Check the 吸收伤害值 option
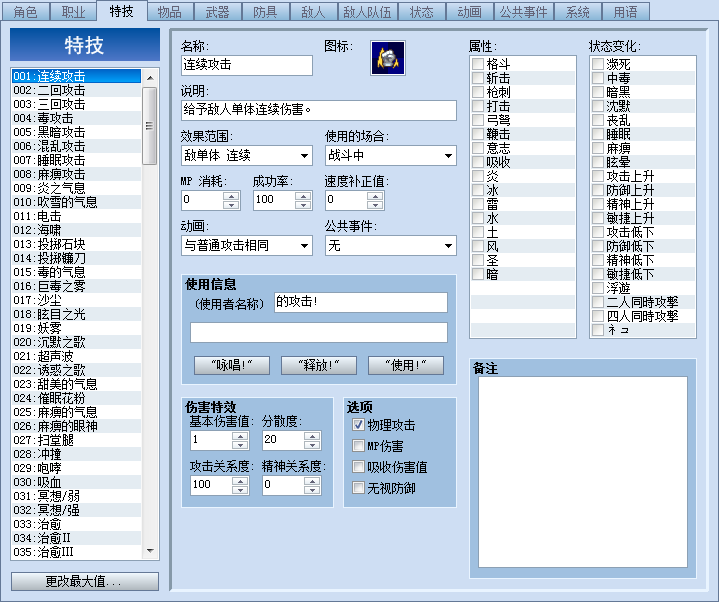719x602 pixels. [358, 467]
